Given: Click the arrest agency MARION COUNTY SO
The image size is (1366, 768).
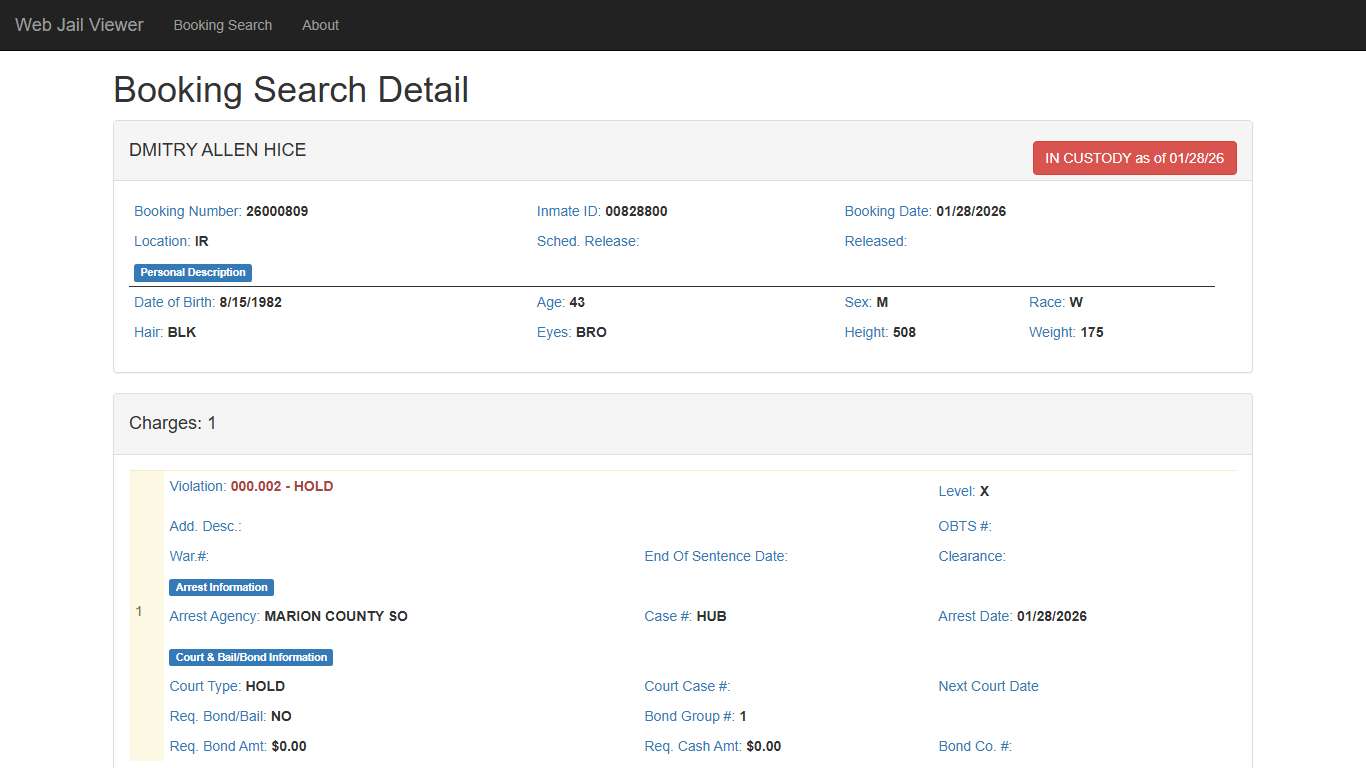Looking at the screenshot, I should pos(336,616).
